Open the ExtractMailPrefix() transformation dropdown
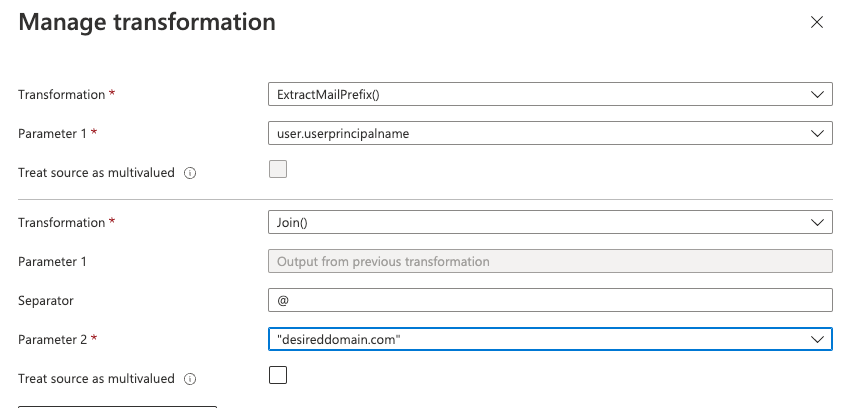The image size is (849, 408). point(550,94)
